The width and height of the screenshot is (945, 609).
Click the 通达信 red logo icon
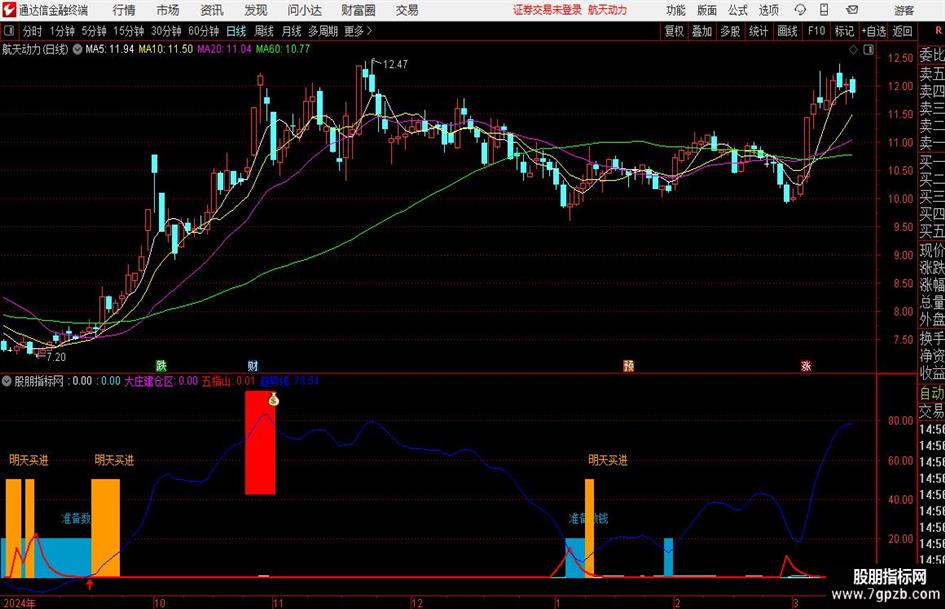tap(8, 10)
